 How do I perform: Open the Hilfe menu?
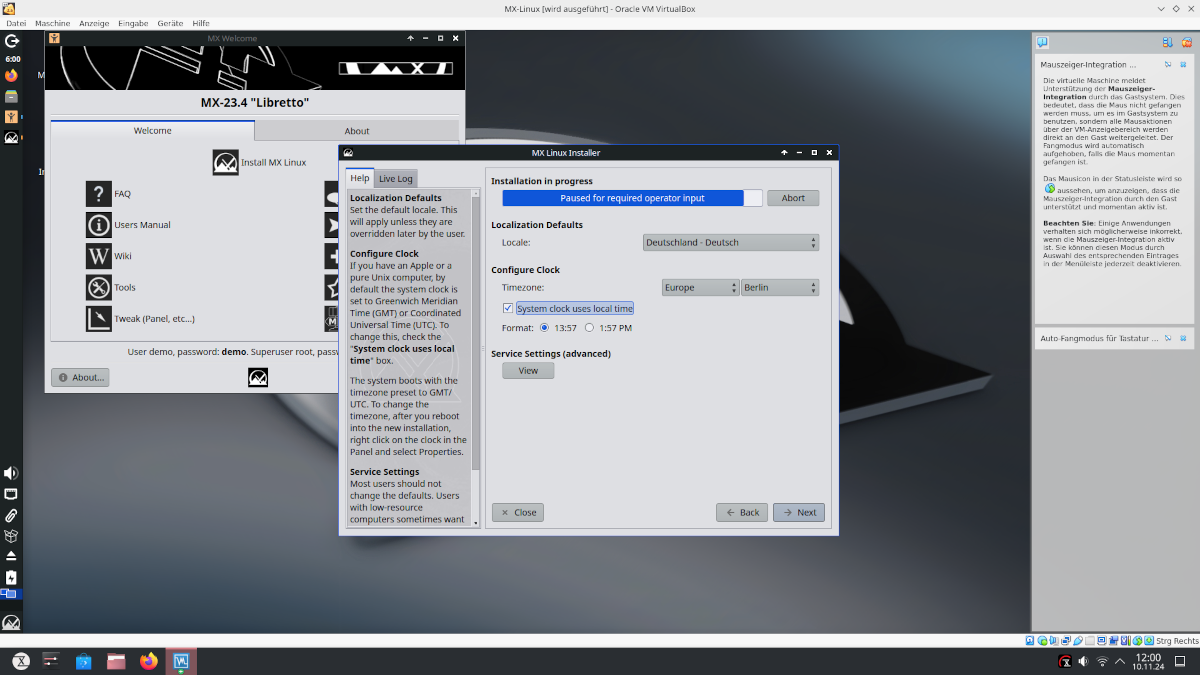point(201,23)
